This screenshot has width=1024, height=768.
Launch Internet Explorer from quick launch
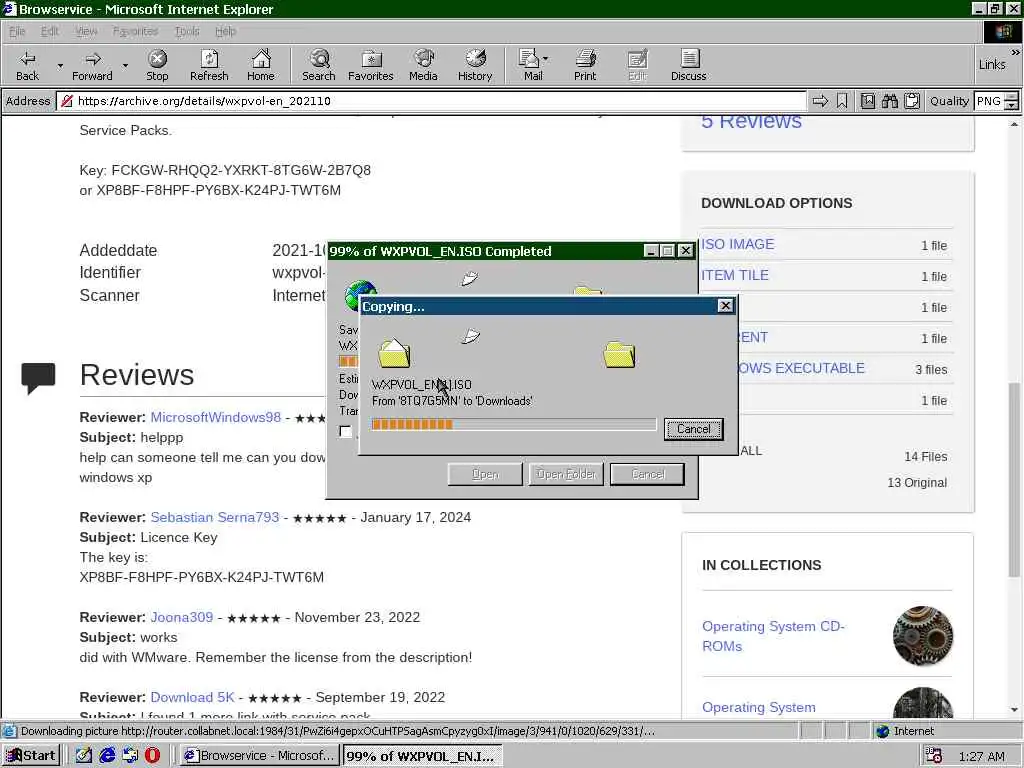click(107, 756)
